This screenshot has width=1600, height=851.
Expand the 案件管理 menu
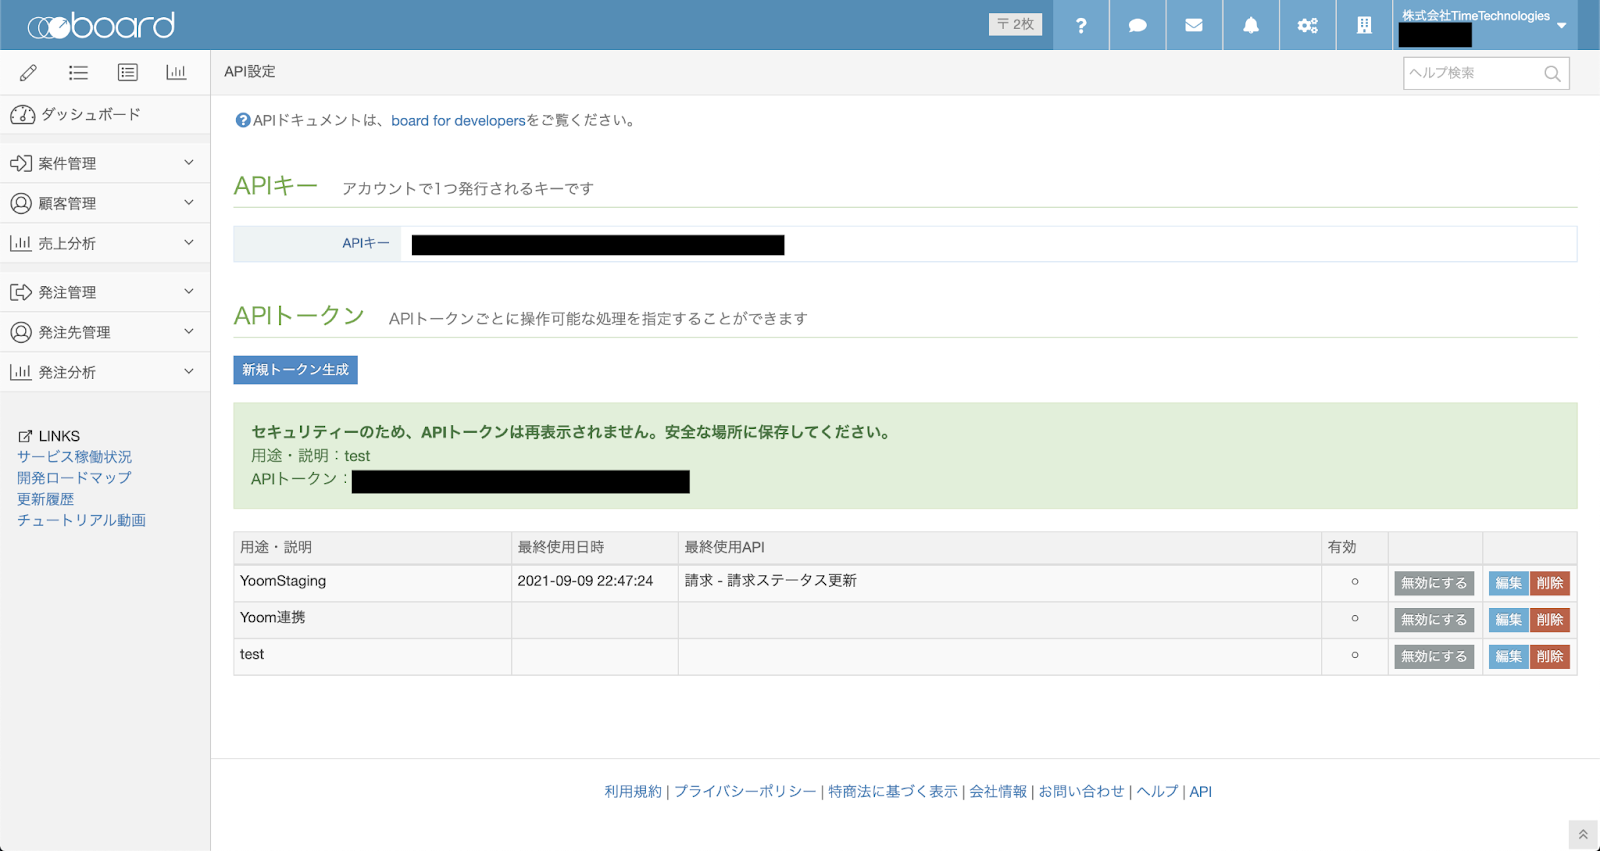[105, 163]
